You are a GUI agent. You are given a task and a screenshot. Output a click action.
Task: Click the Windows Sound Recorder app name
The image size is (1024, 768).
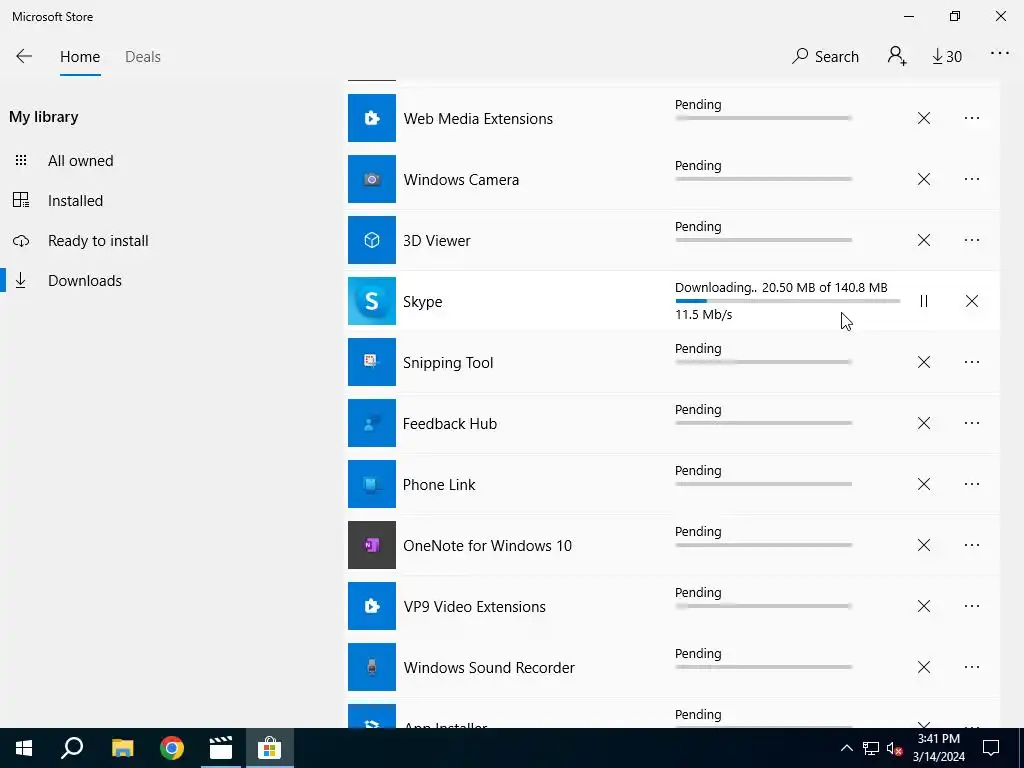coord(489,667)
